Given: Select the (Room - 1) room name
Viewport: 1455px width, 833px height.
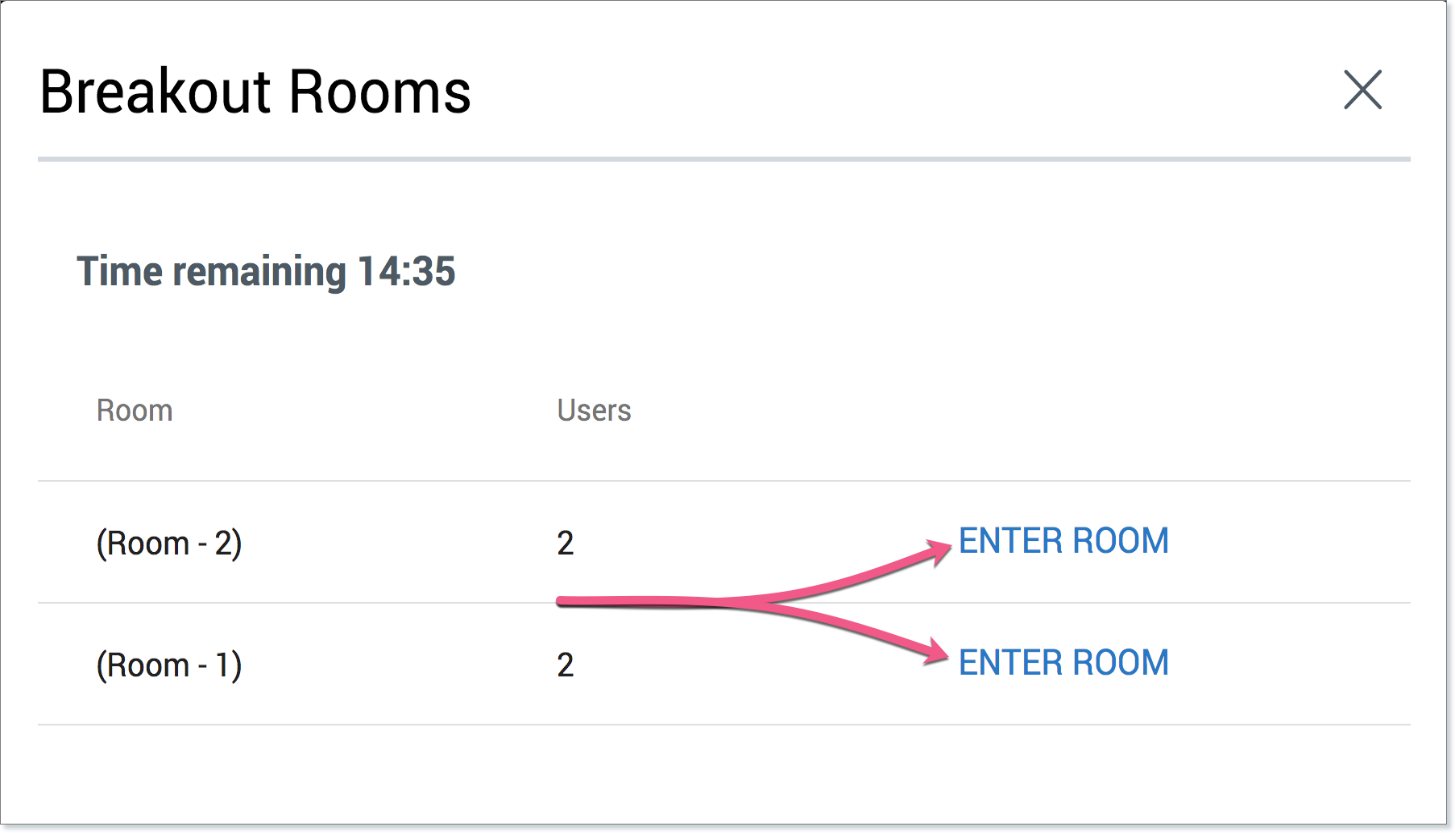Looking at the screenshot, I should [x=169, y=664].
